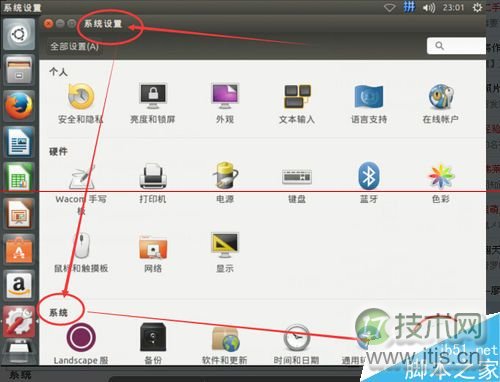Open the sound volume indicator menu
The image size is (500, 382).
[x=429, y=7]
